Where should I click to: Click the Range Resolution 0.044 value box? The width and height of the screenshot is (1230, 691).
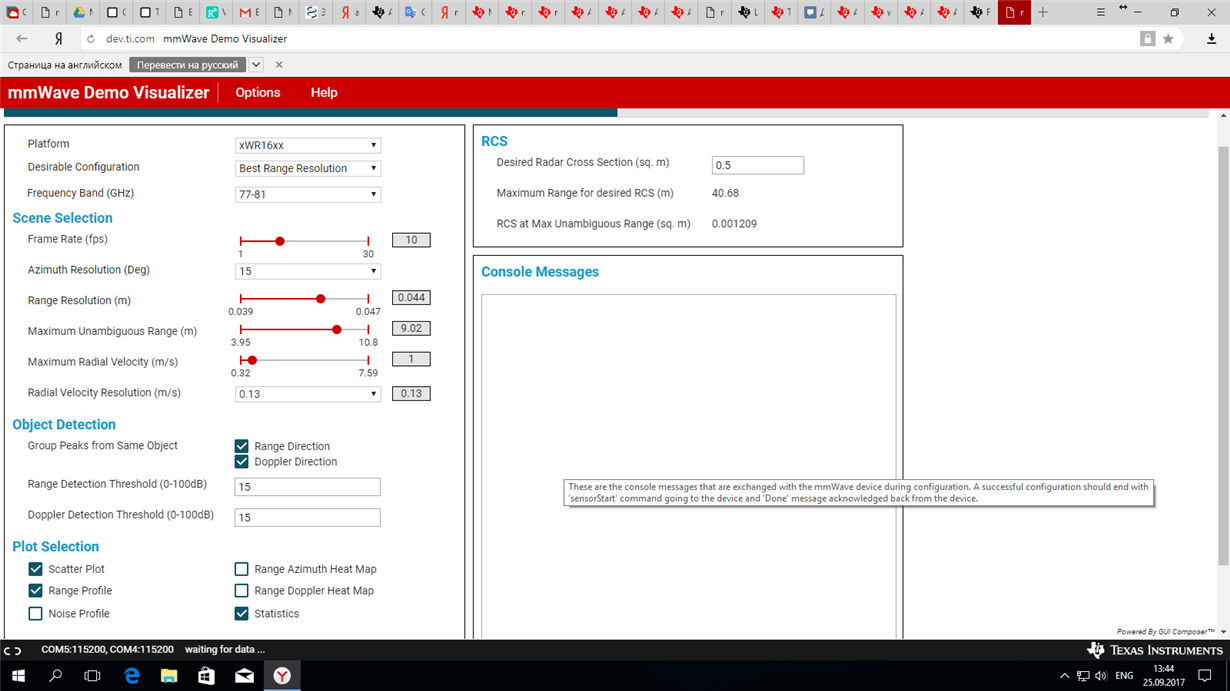[411, 298]
